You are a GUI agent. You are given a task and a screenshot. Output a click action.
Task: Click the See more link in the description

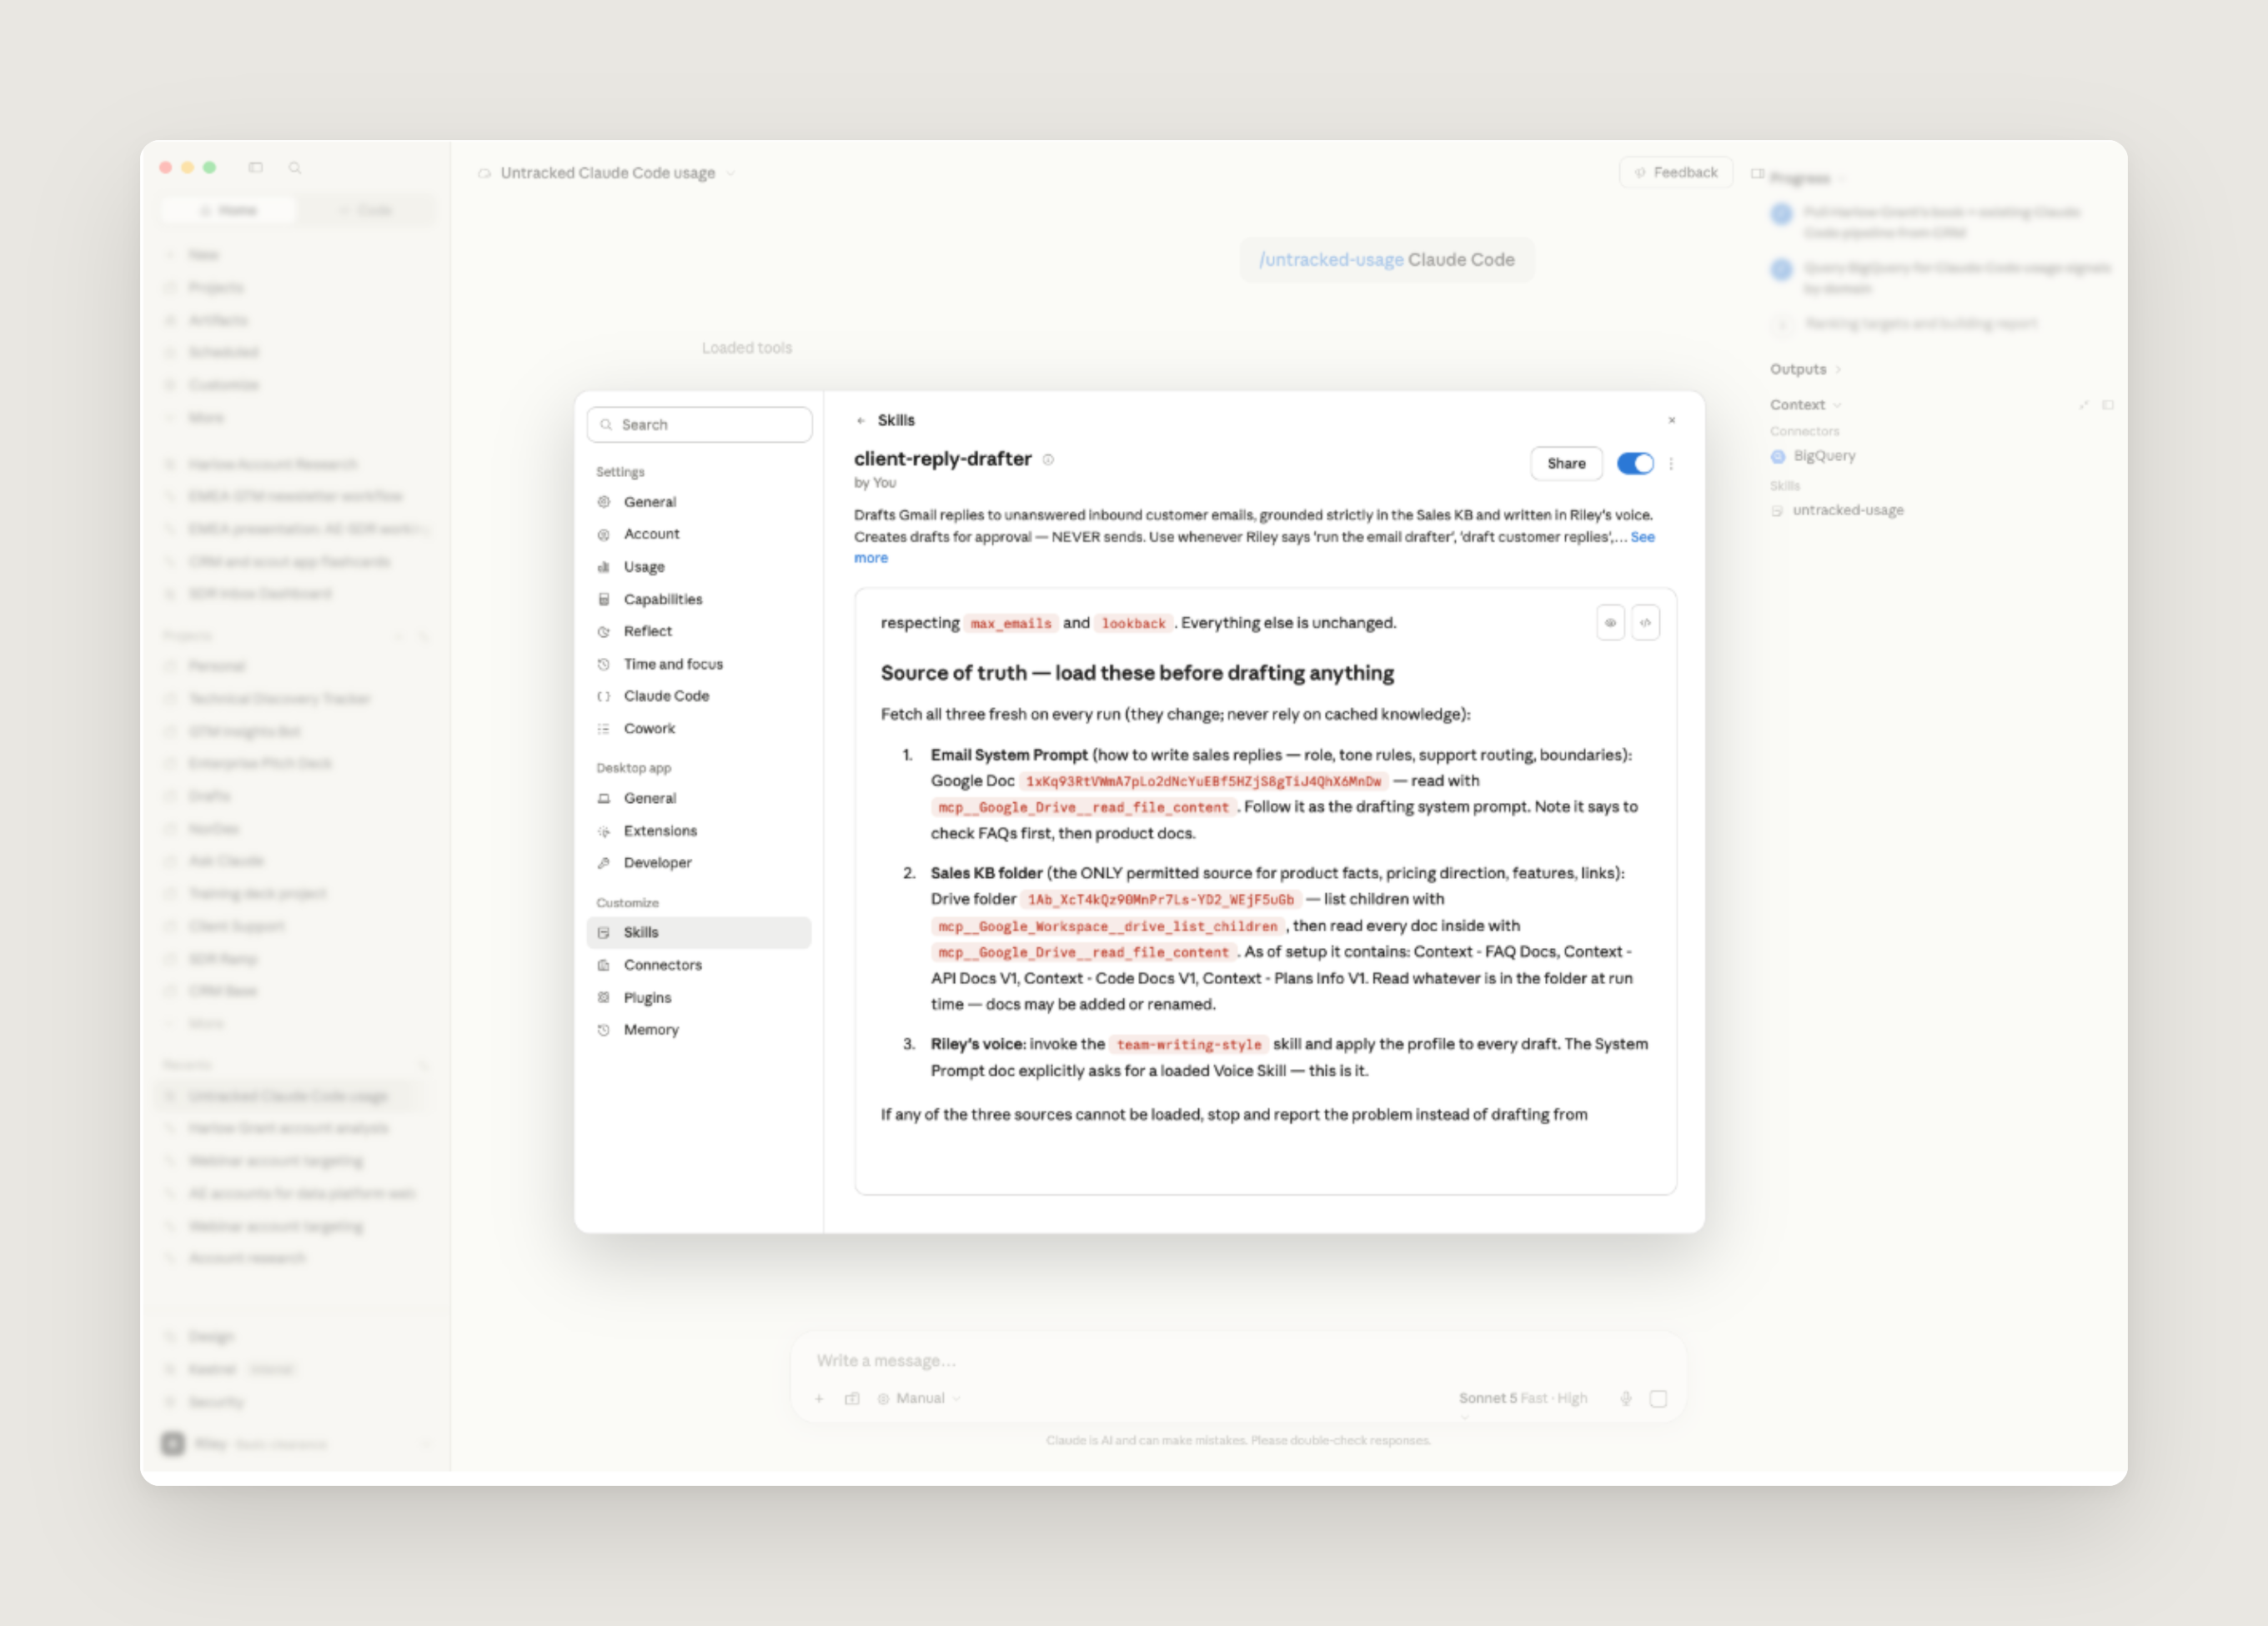1642,537
